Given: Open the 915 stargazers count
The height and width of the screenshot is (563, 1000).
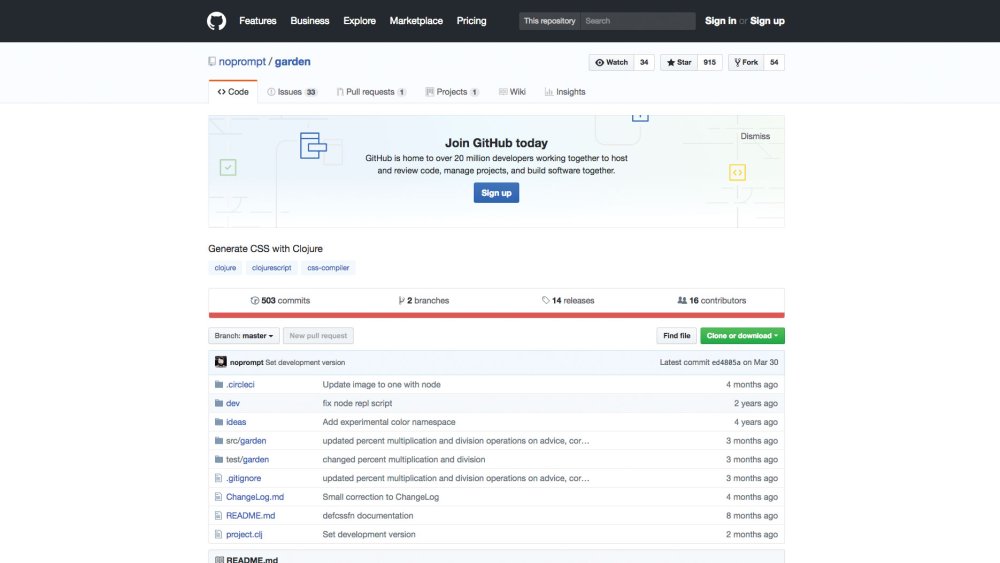Looking at the screenshot, I should [x=710, y=62].
